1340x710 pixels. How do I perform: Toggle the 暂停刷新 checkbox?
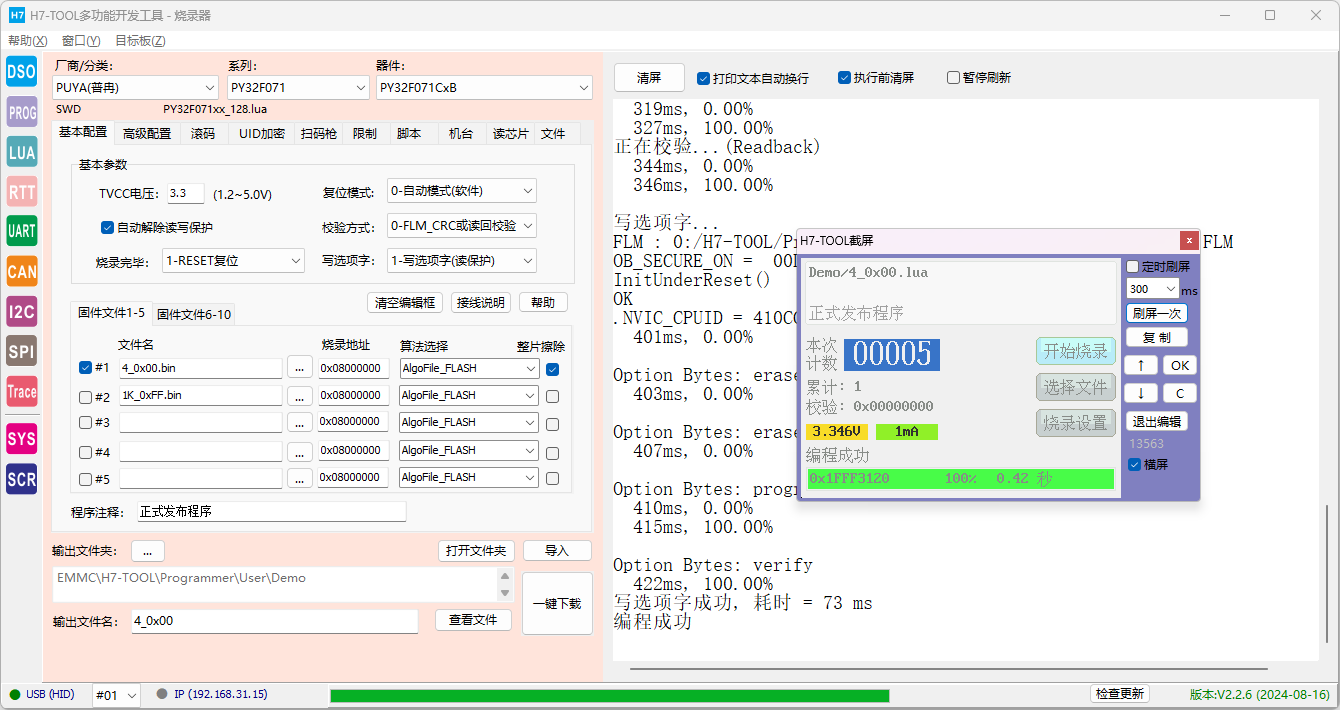click(953, 78)
